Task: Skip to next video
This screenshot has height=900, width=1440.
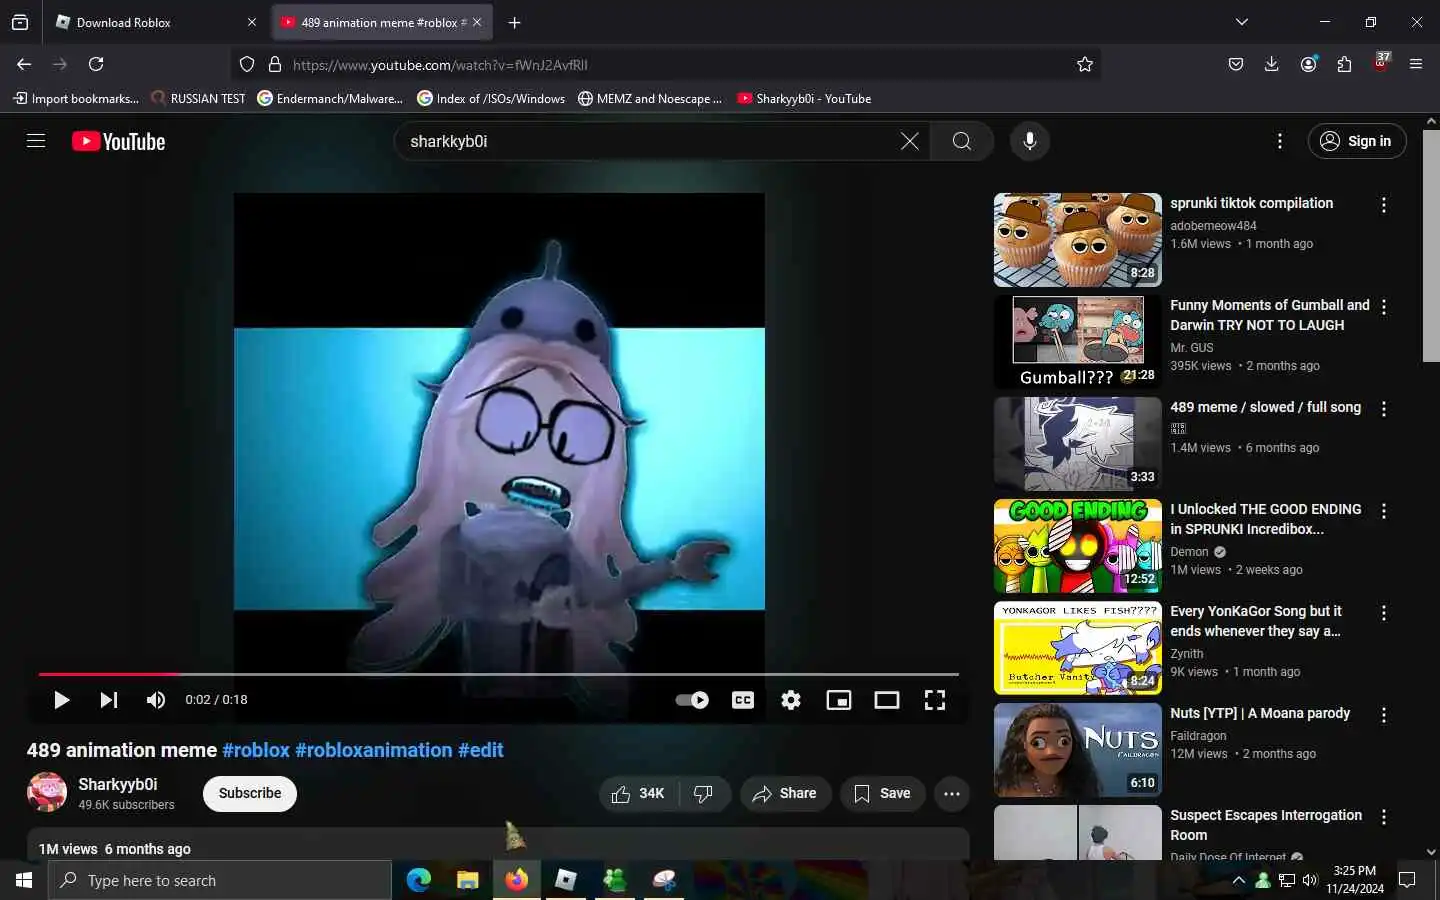Action: pos(109,700)
